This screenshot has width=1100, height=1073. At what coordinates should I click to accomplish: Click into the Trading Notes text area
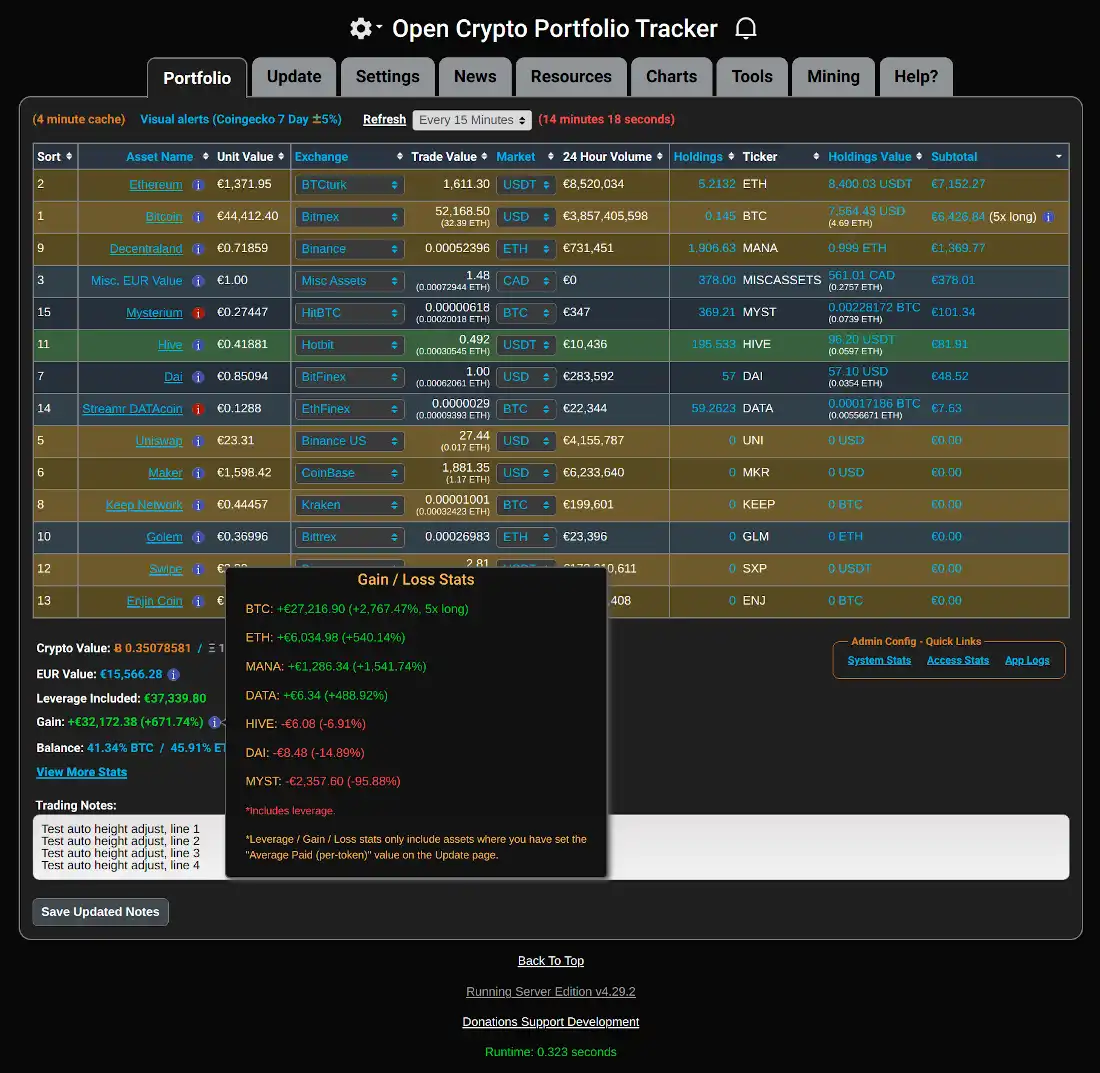click(x=551, y=847)
